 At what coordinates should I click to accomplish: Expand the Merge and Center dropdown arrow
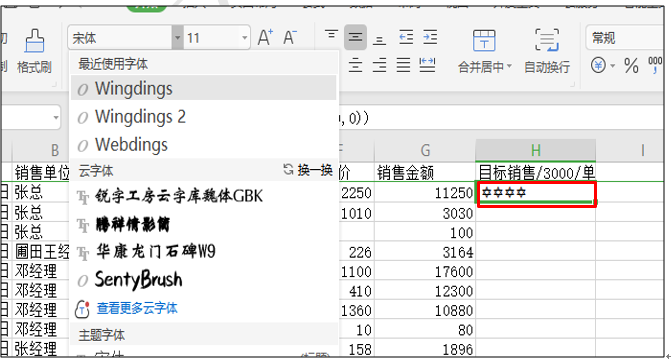[x=509, y=66]
